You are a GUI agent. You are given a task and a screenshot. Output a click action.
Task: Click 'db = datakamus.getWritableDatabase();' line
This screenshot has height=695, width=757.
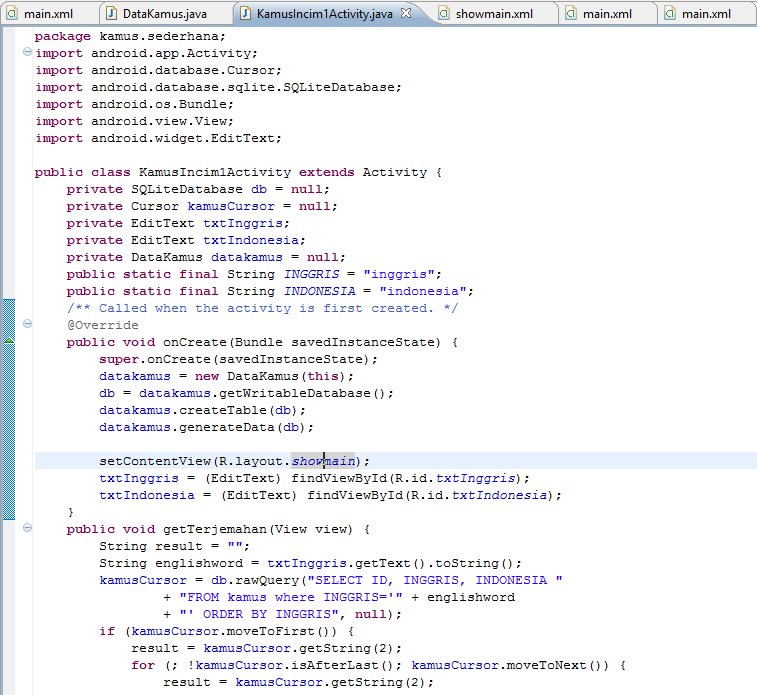pyautogui.click(x=246, y=393)
